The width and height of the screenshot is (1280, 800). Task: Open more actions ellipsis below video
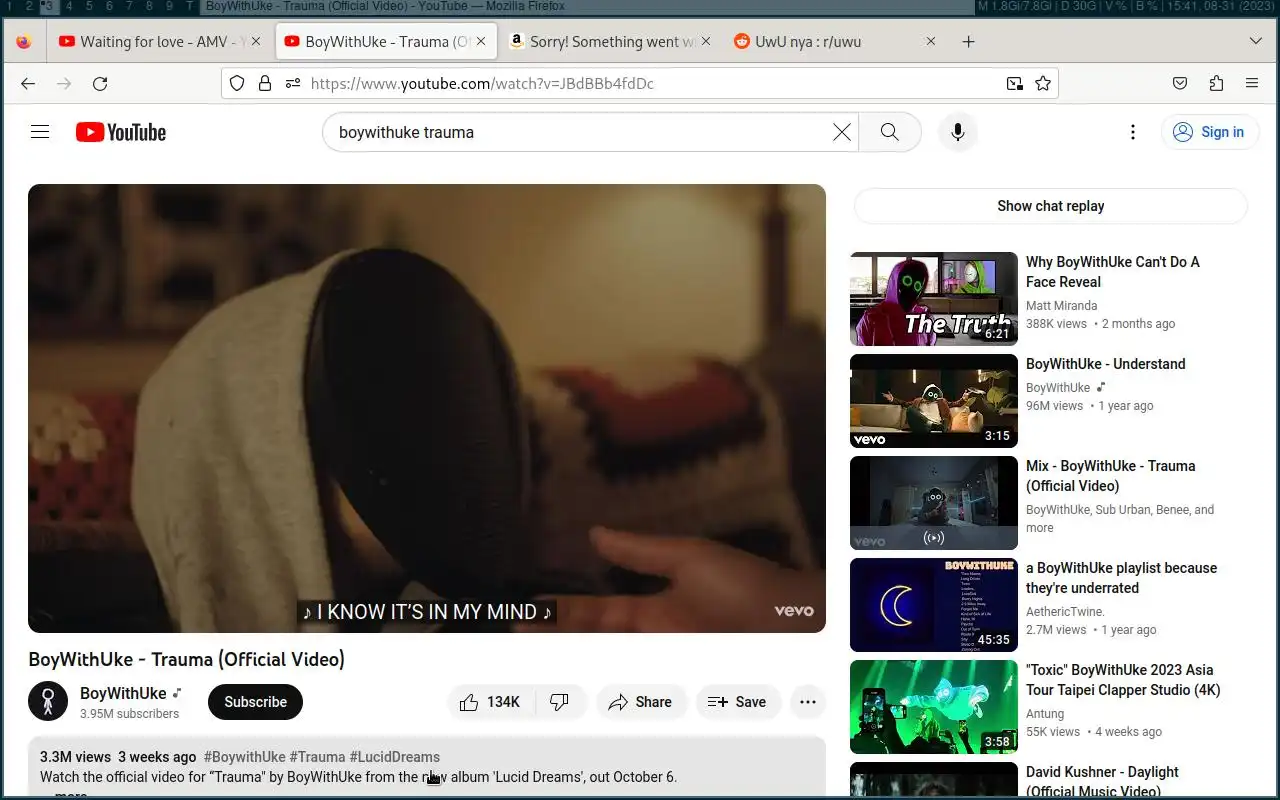click(x=808, y=702)
